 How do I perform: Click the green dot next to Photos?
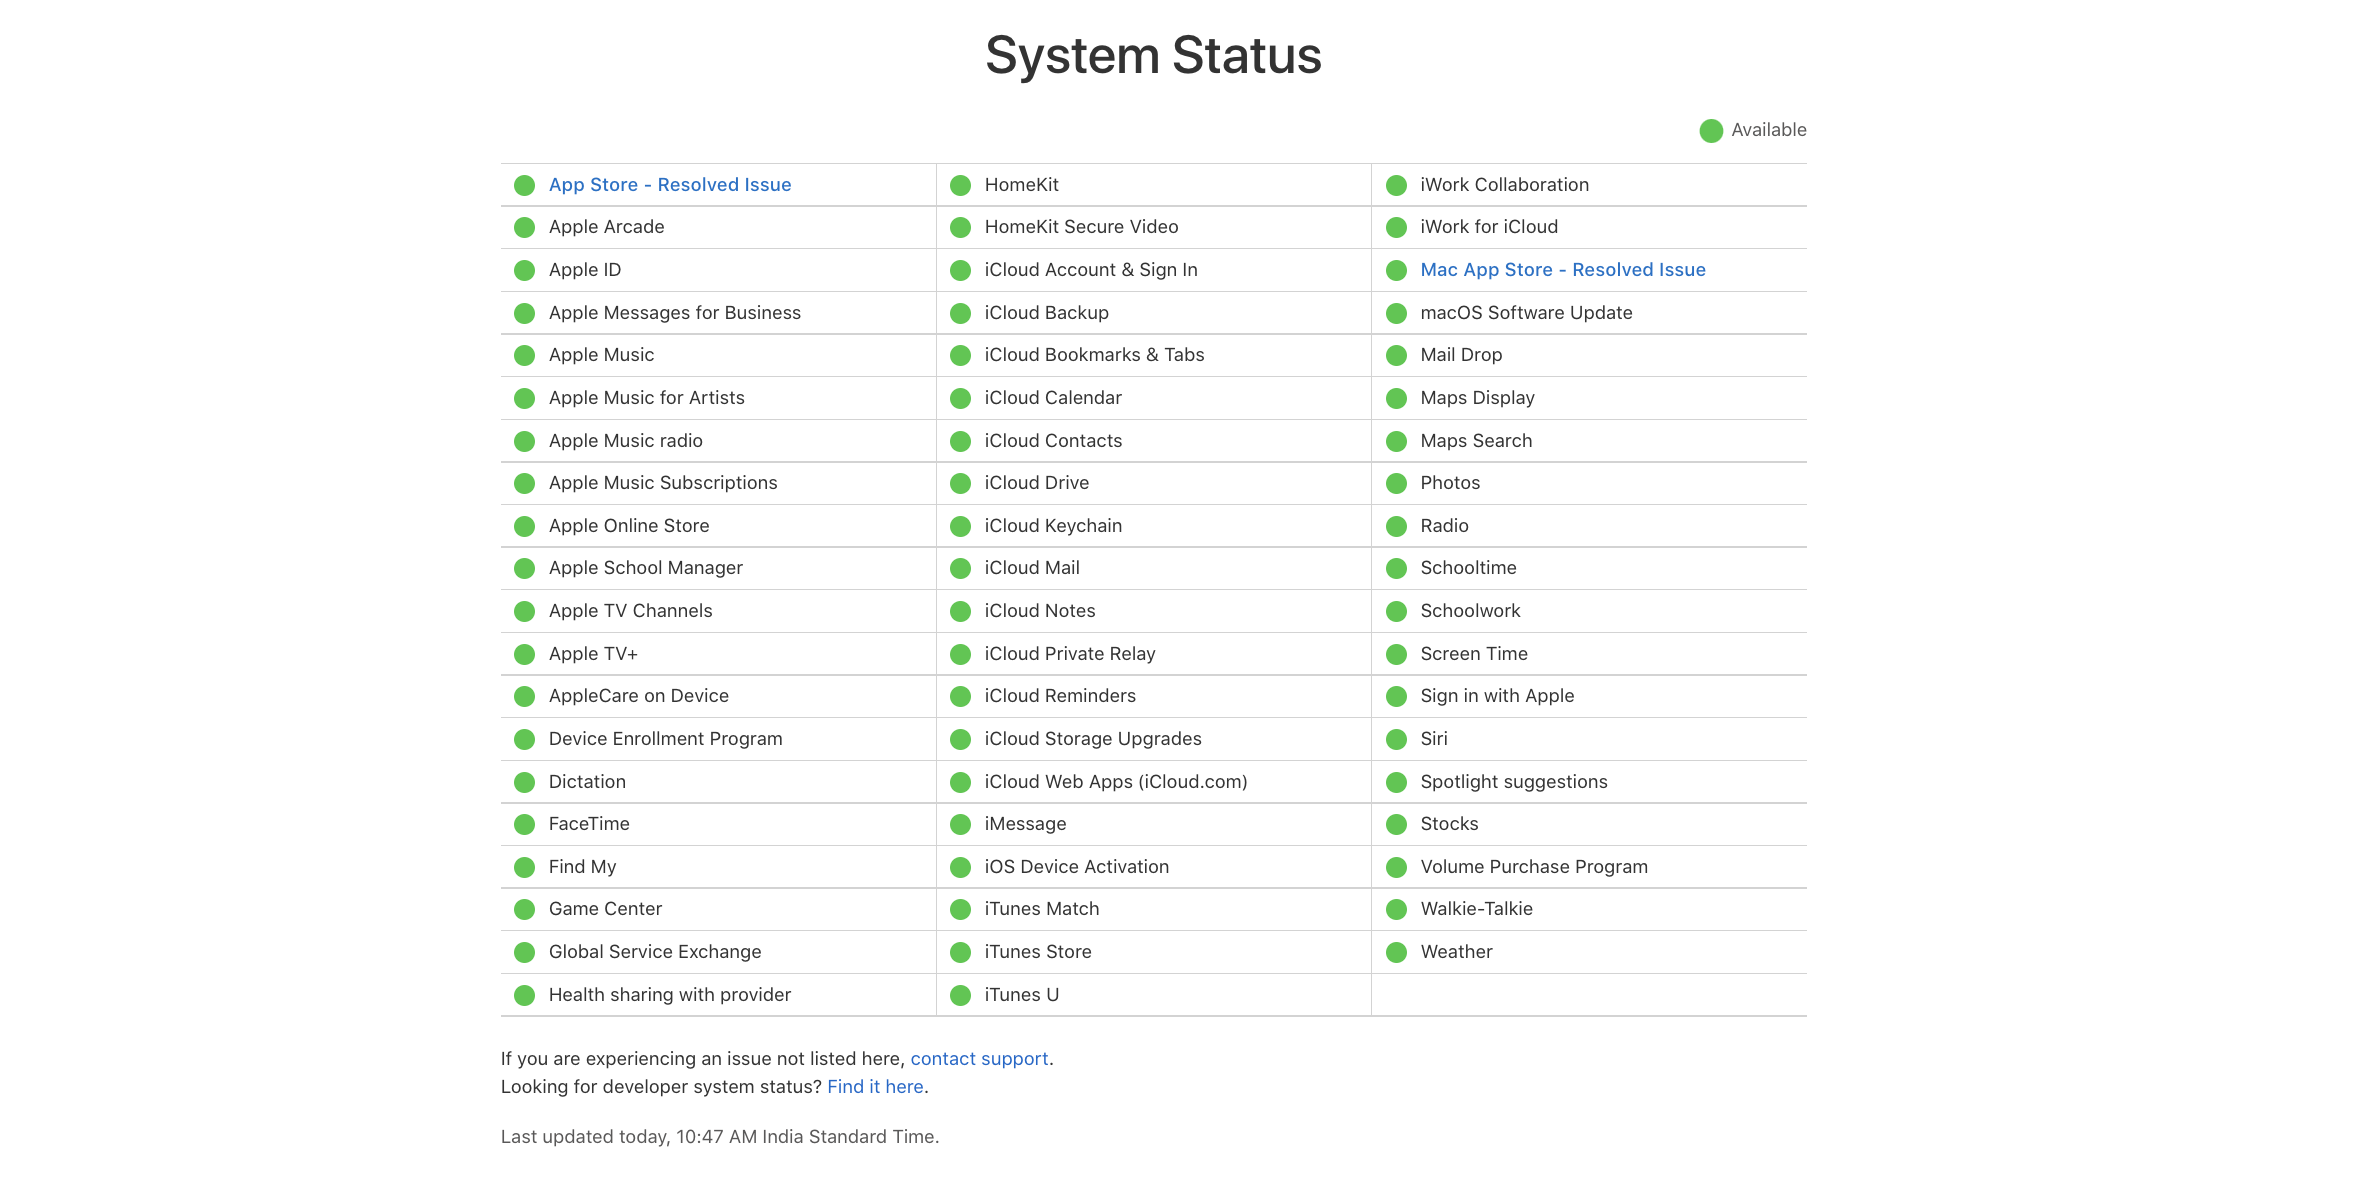[1396, 484]
